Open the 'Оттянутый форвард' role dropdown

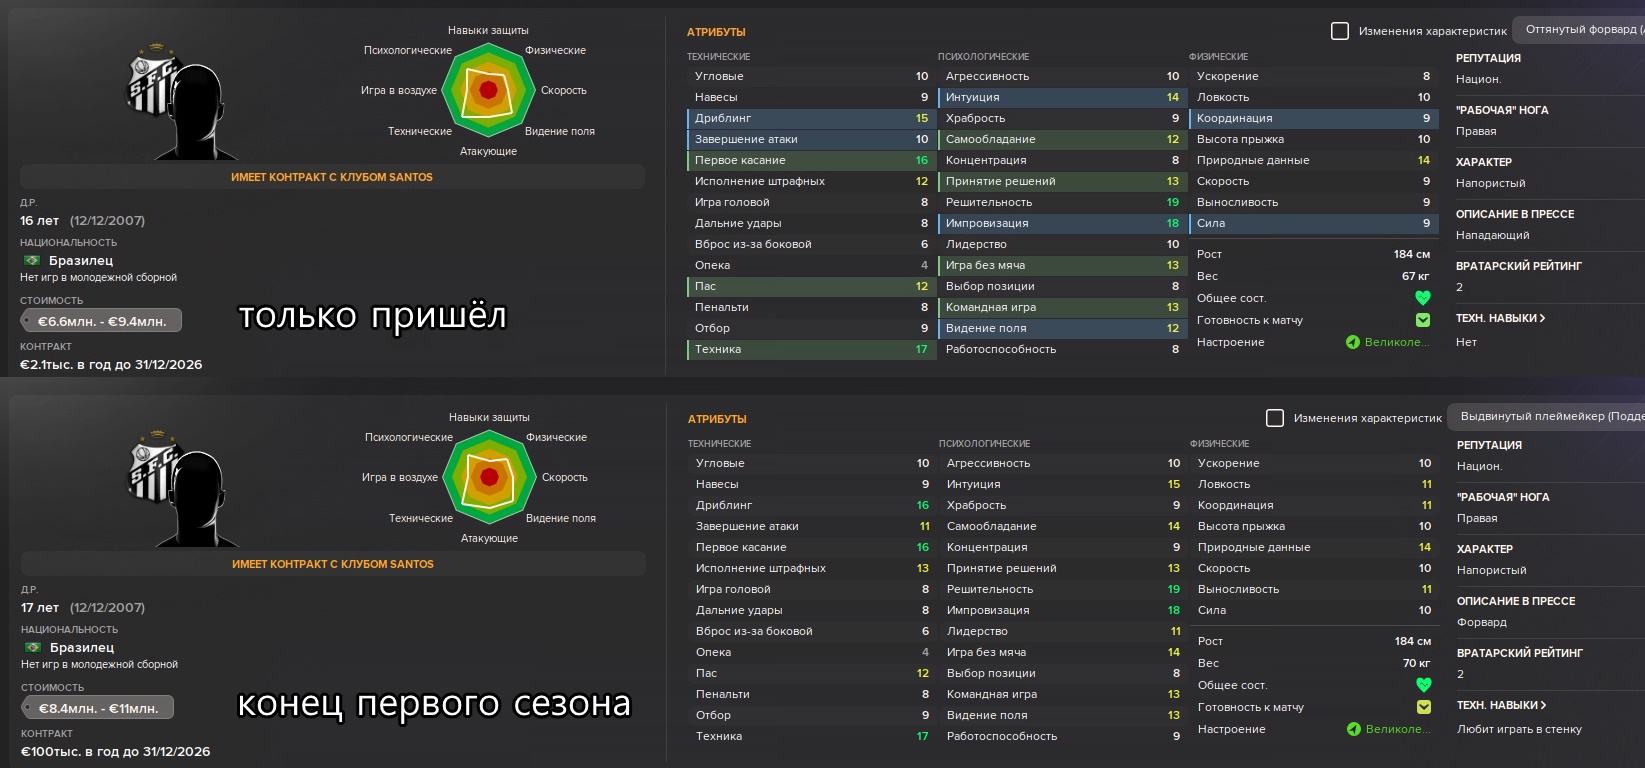pos(1578,30)
